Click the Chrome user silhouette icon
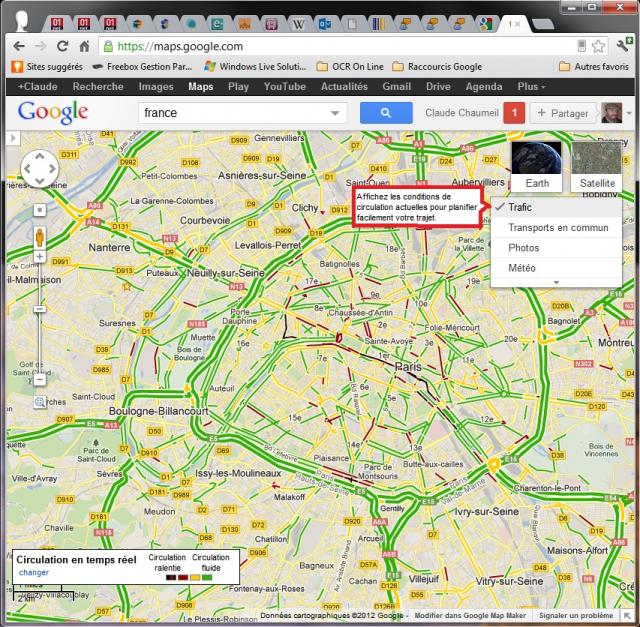Screen dimensions: 640x627 (x=21, y=22)
